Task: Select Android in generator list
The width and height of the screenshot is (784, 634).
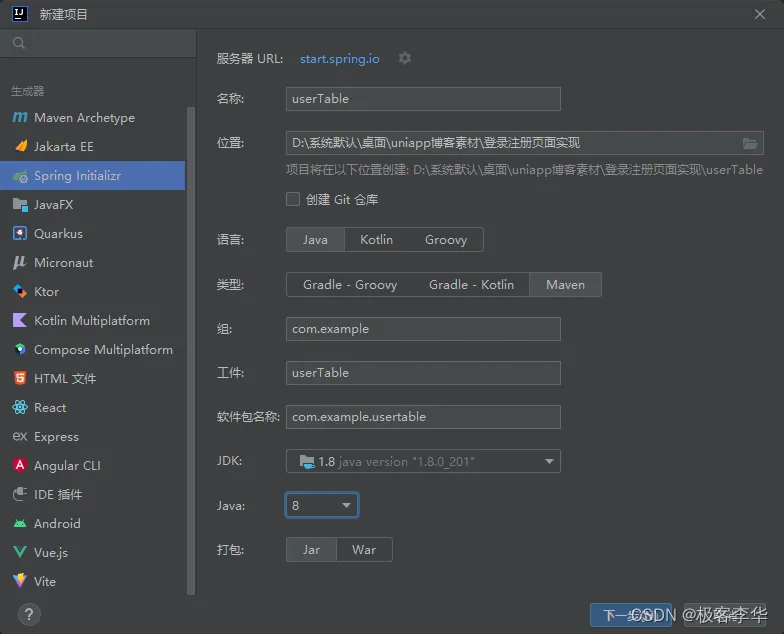Action: coord(92,524)
